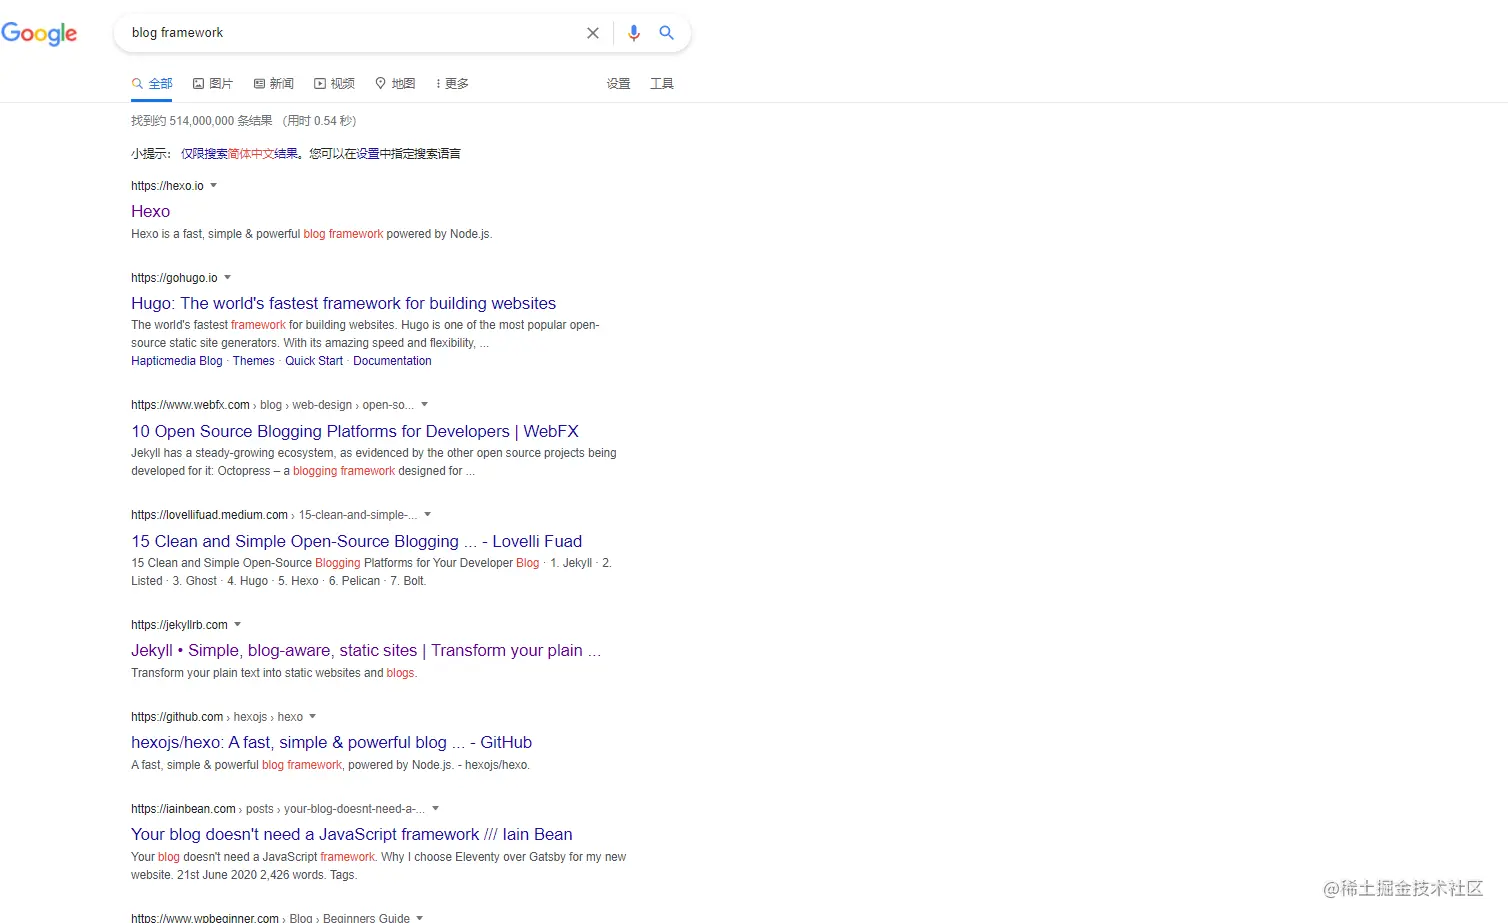Submit search with the magnifier icon
This screenshot has height=923, width=1508.
coord(667,33)
